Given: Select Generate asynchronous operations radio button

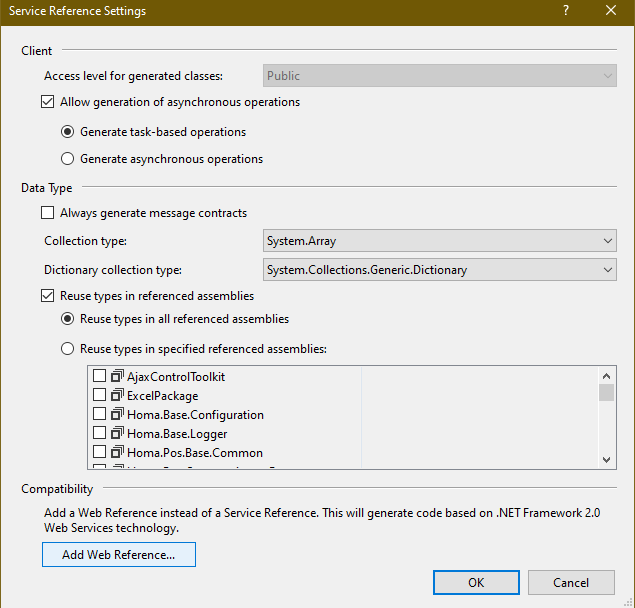Looking at the screenshot, I should coord(67,159).
